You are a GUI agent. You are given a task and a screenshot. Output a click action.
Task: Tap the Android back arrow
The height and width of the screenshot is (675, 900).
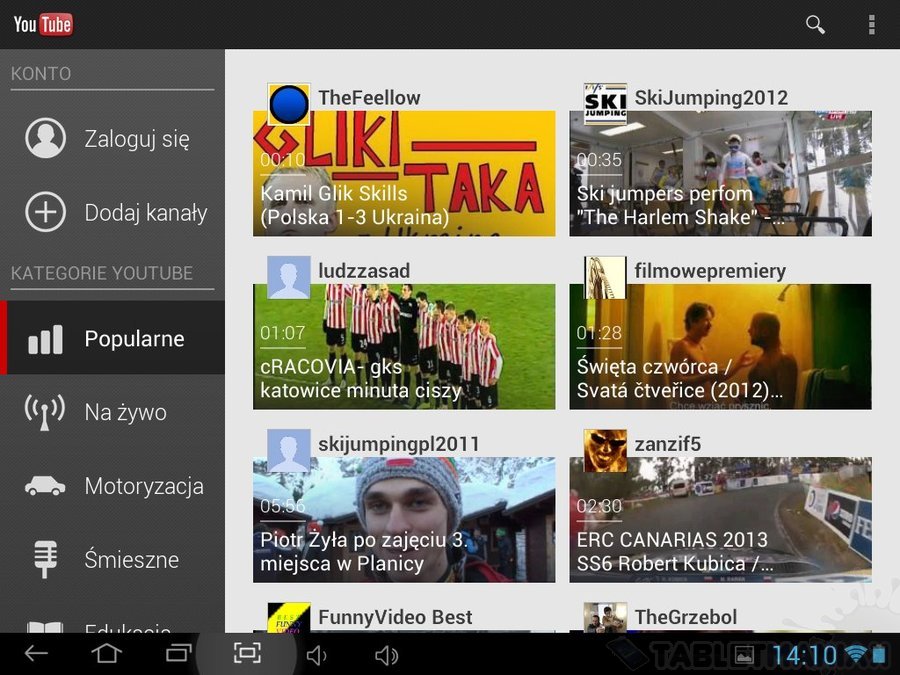(36, 653)
